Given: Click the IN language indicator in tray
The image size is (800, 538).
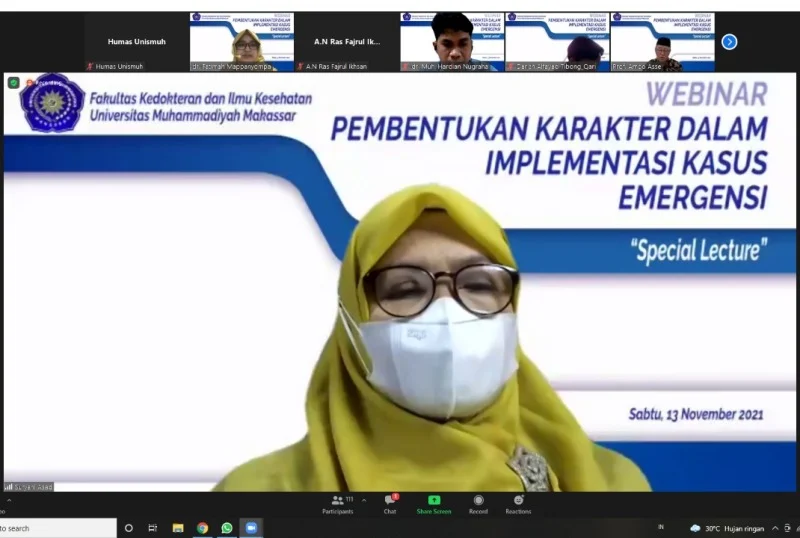Looking at the screenshot, I should (661, 527).
